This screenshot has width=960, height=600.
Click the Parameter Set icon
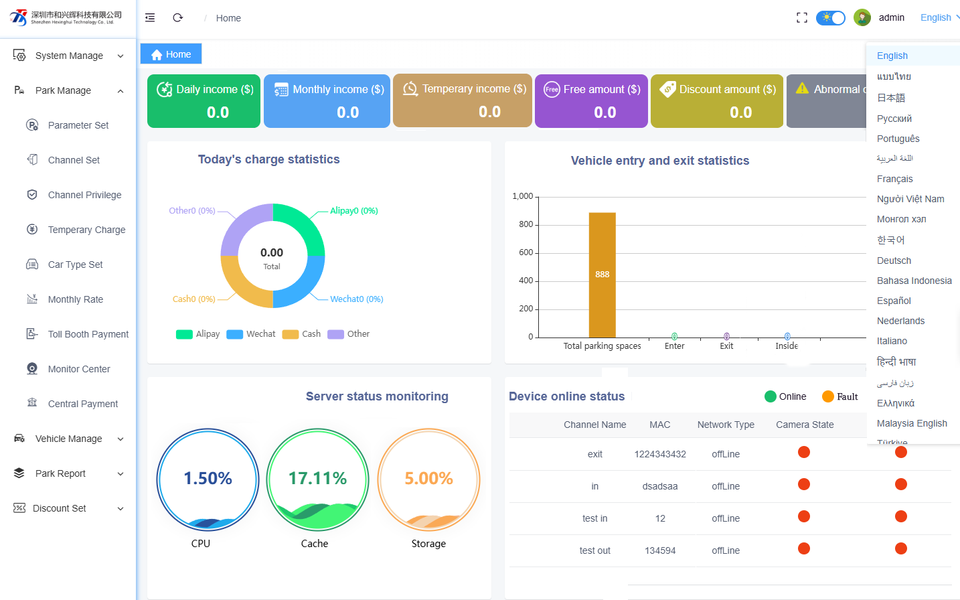tap(32, 125)
